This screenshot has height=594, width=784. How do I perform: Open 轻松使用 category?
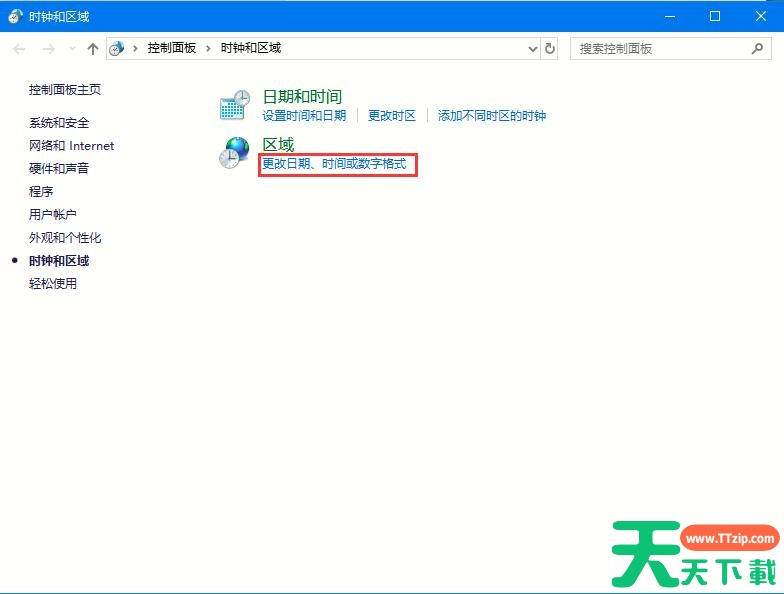[x=53, y=284]
